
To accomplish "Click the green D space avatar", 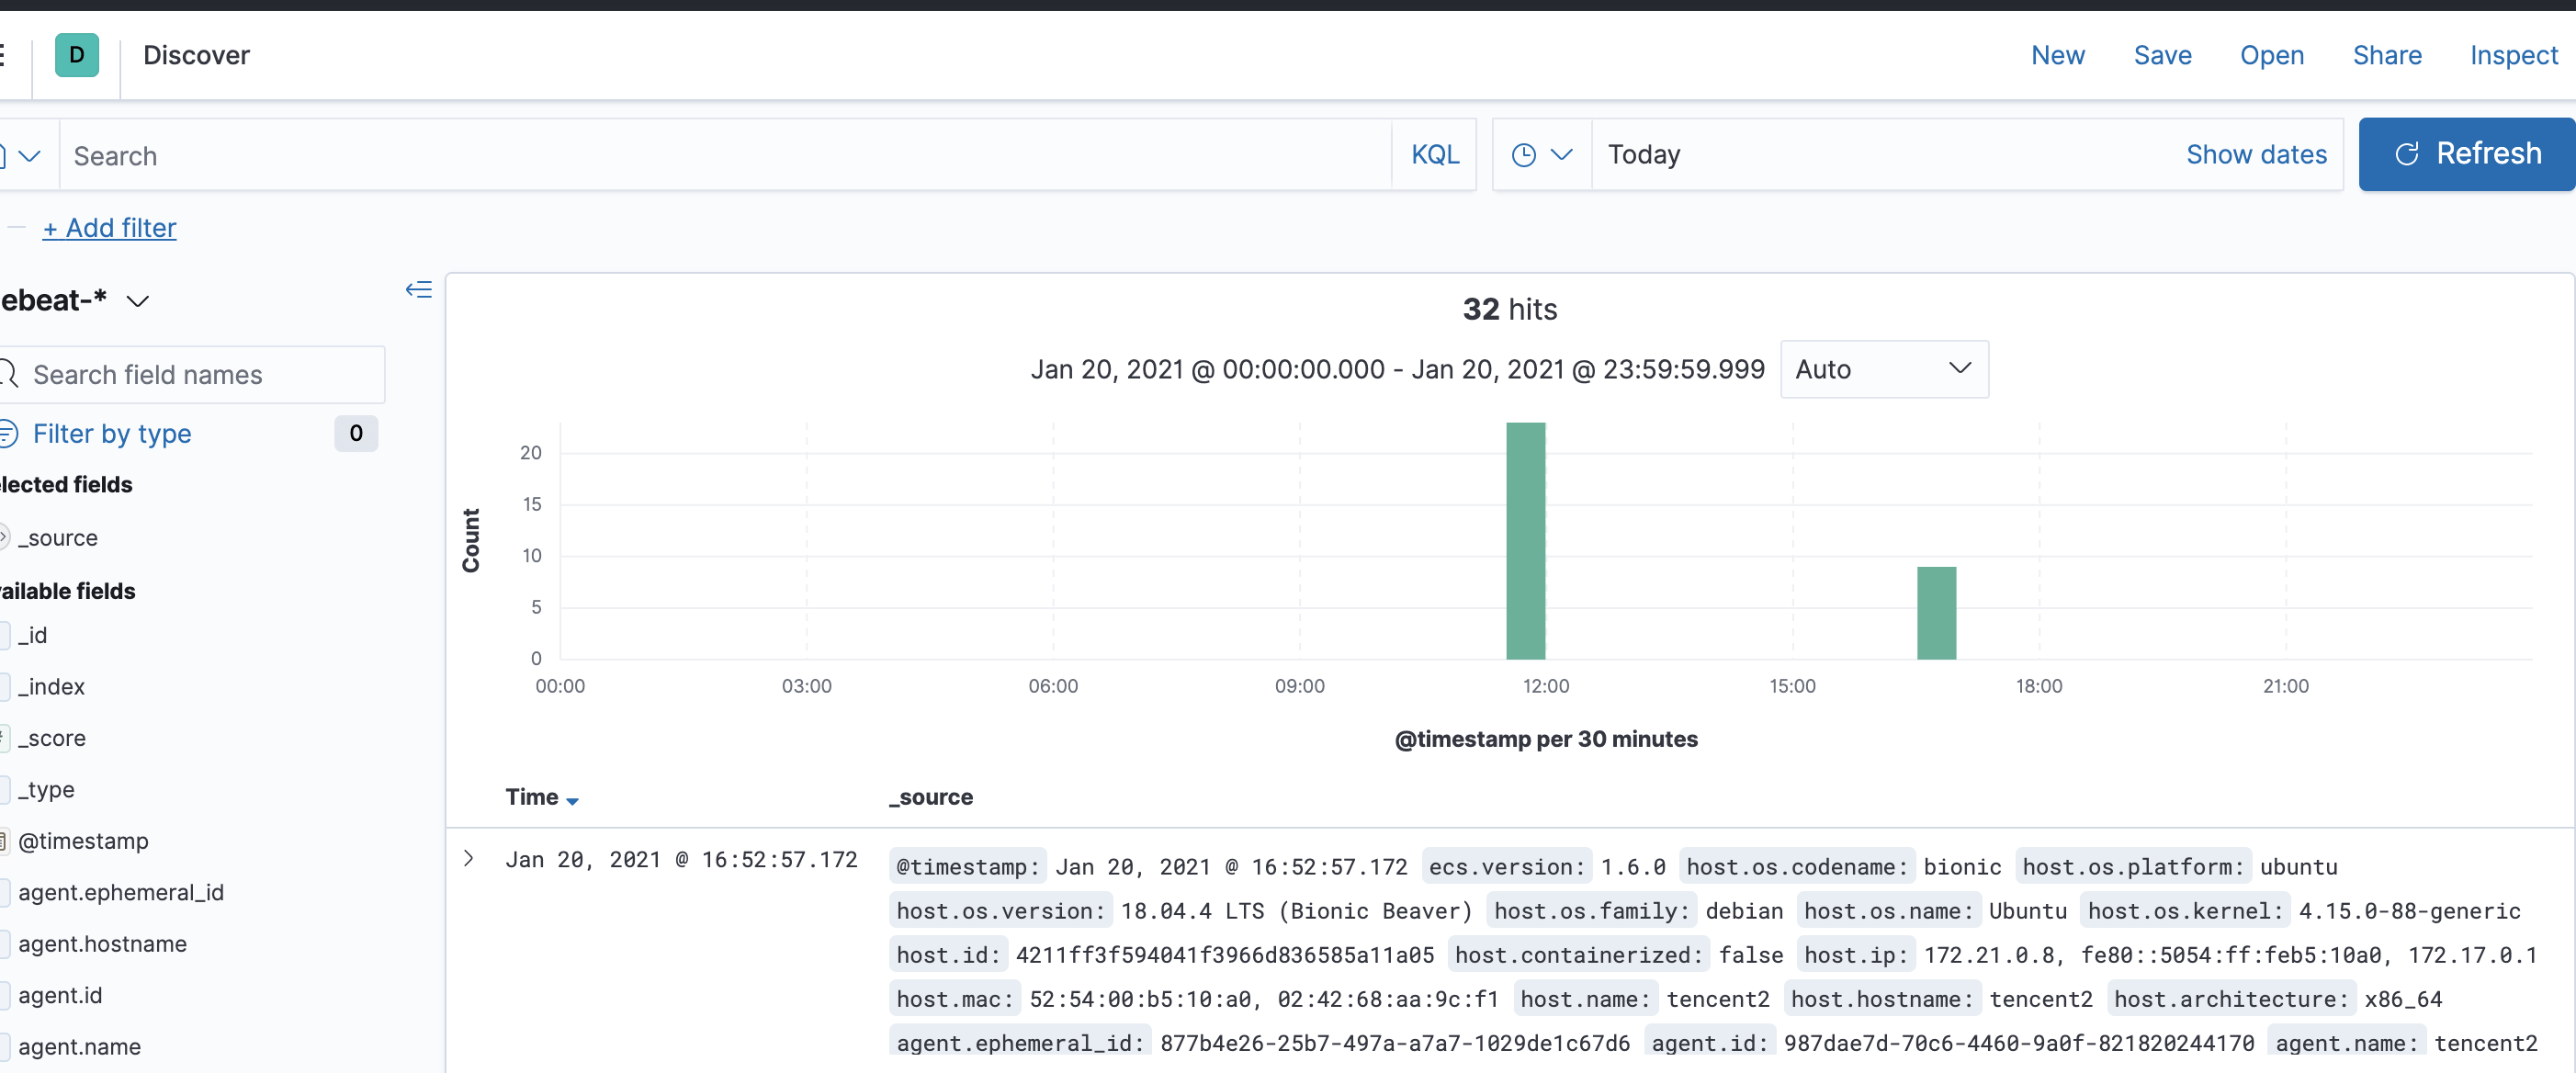I will 77,55.
